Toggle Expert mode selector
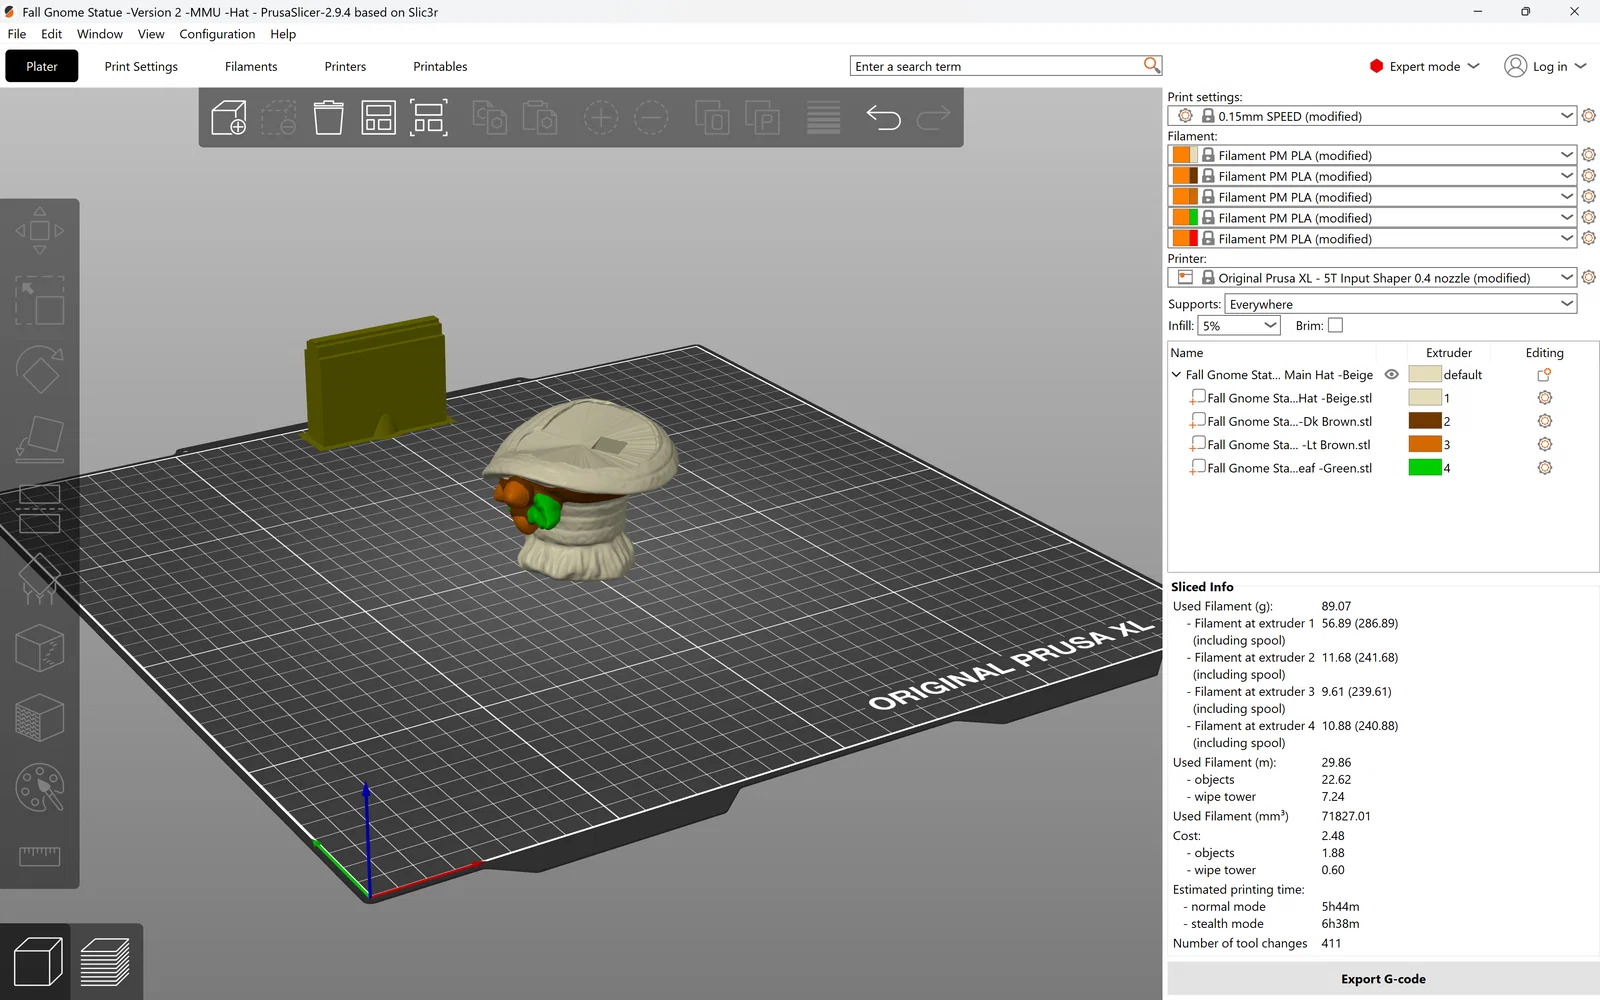The height and width of the screenshot is (1000, 1600). [1425, 66]
